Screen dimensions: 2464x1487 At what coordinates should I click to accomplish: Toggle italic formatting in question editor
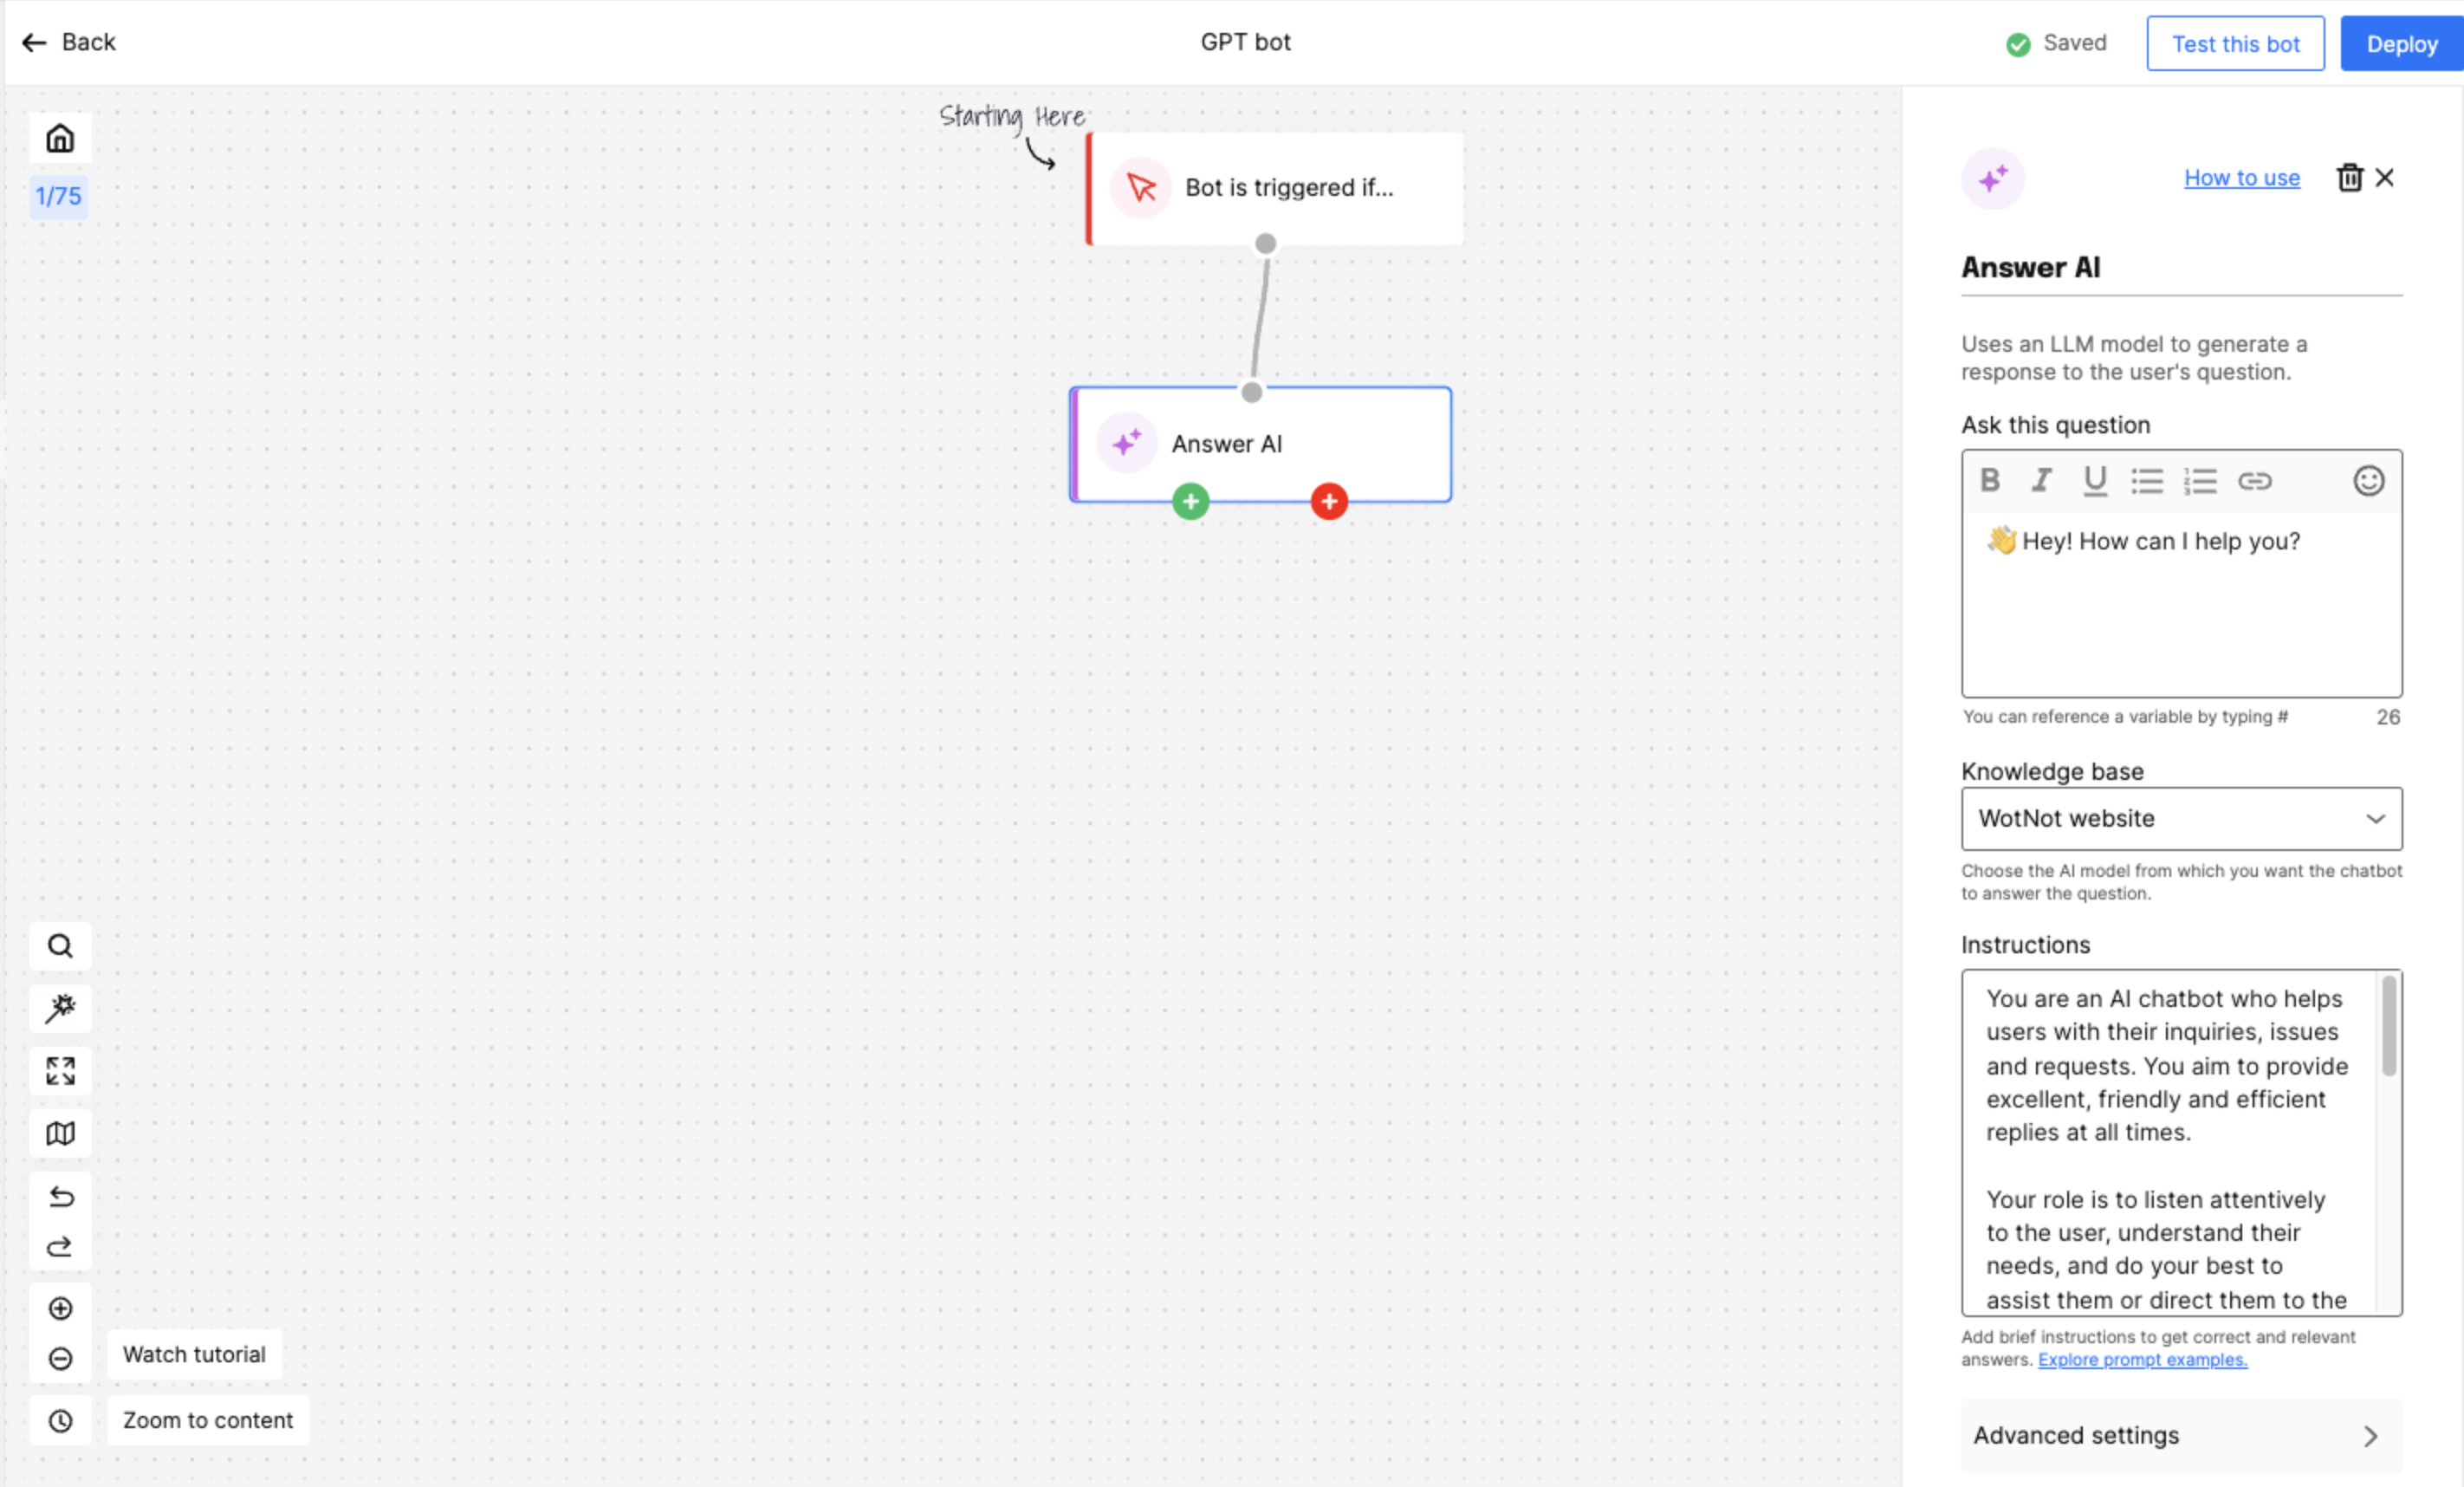2041,481
